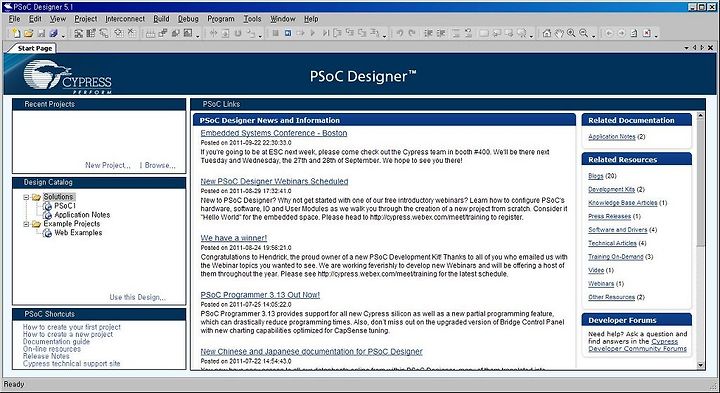
Task: Click the PSoC Links scrollbar down arrow
Action: click(700, 365)
